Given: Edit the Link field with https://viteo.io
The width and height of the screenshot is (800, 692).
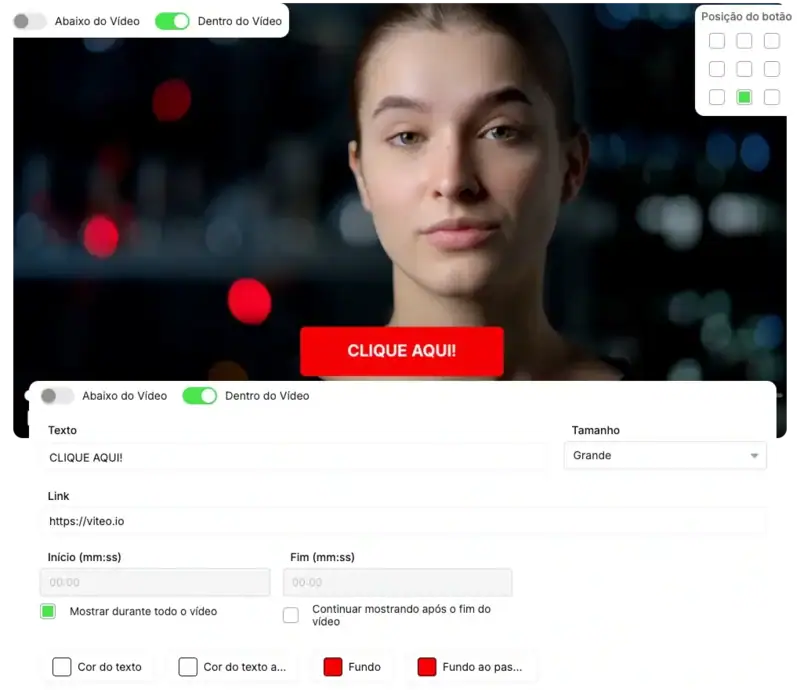Looking at the screenshot, I should (x=403, y=521).
